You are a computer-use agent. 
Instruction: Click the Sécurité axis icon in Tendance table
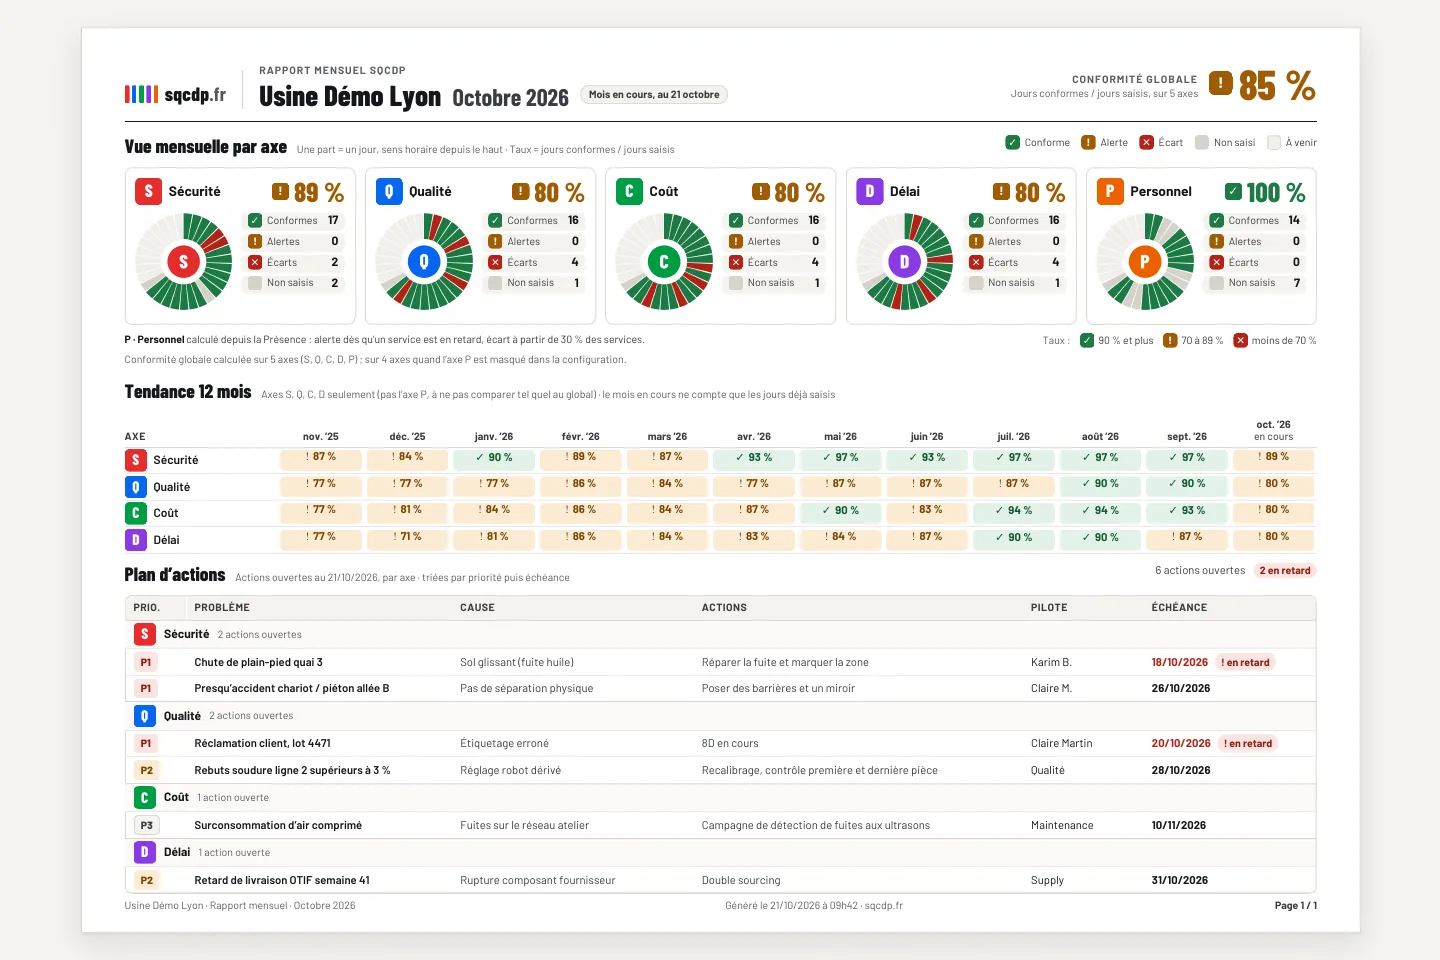(135, 460)
